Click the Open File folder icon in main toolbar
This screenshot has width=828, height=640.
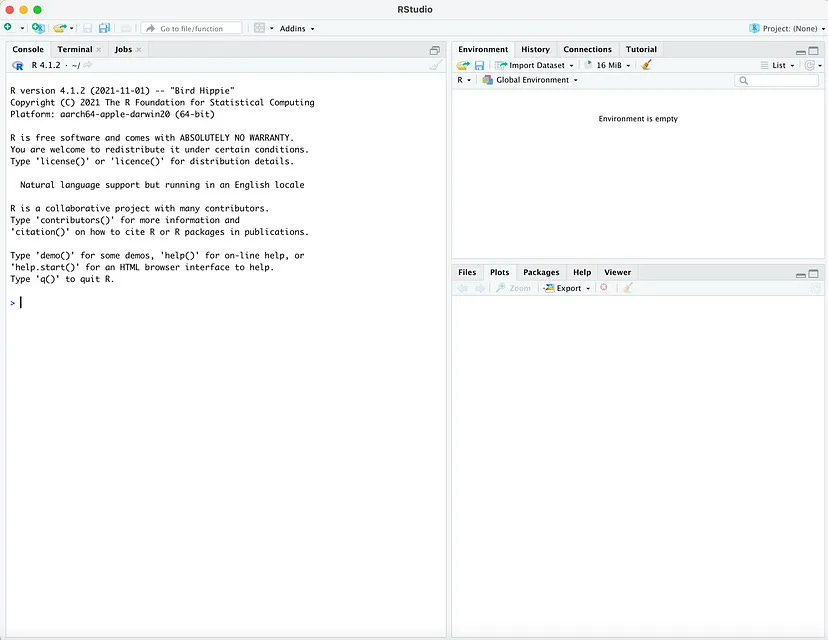coord(60,28)
